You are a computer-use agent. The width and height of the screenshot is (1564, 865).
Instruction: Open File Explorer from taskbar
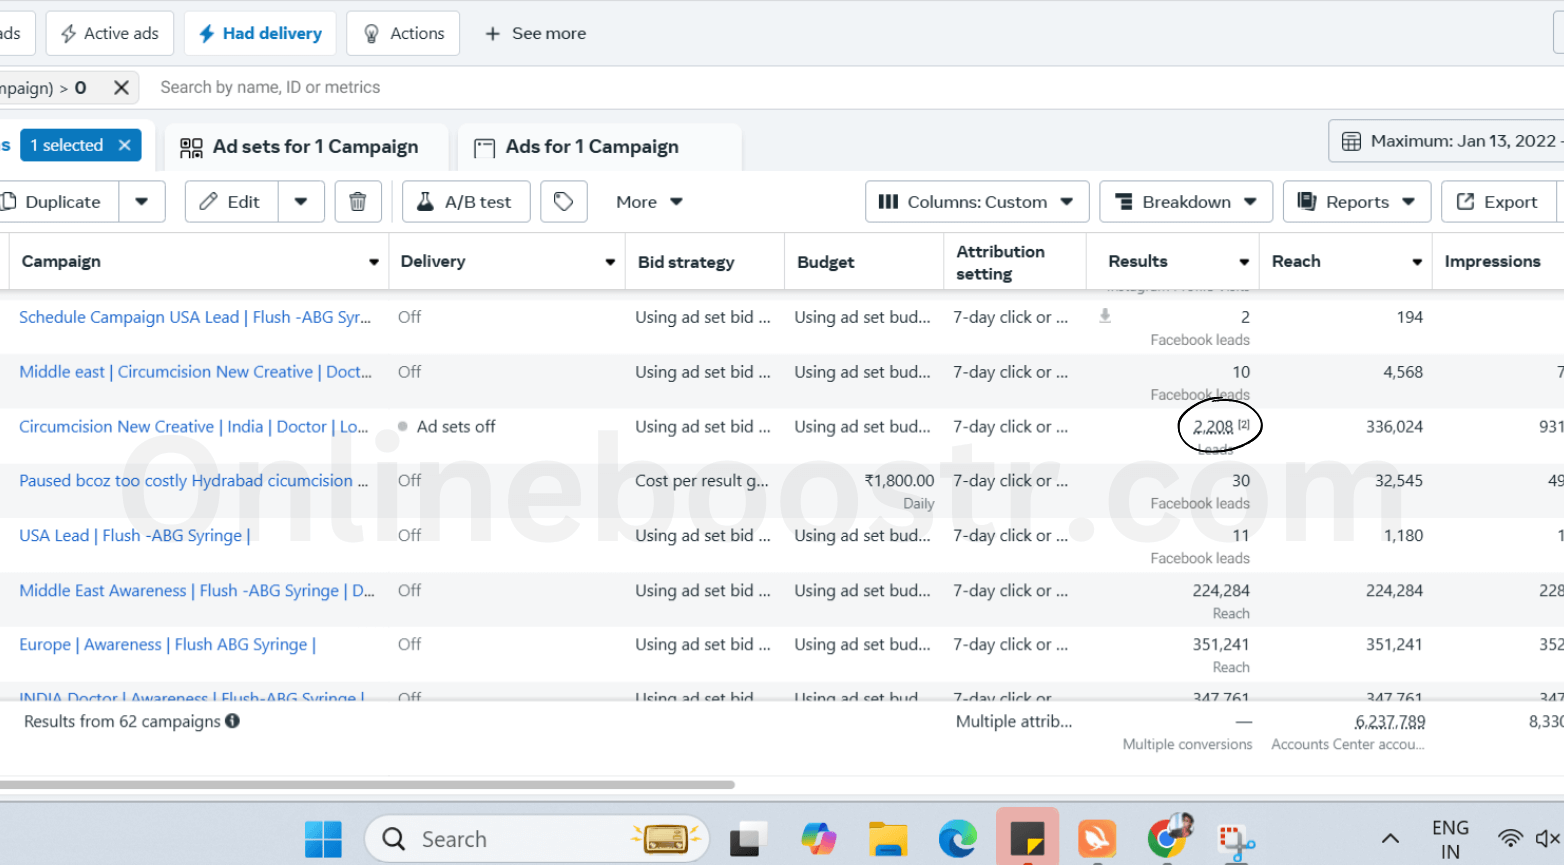887,839
